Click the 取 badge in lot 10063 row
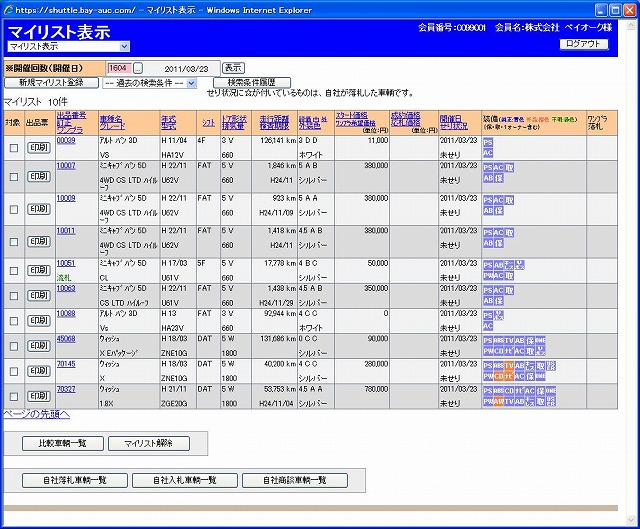 (509, 291)
